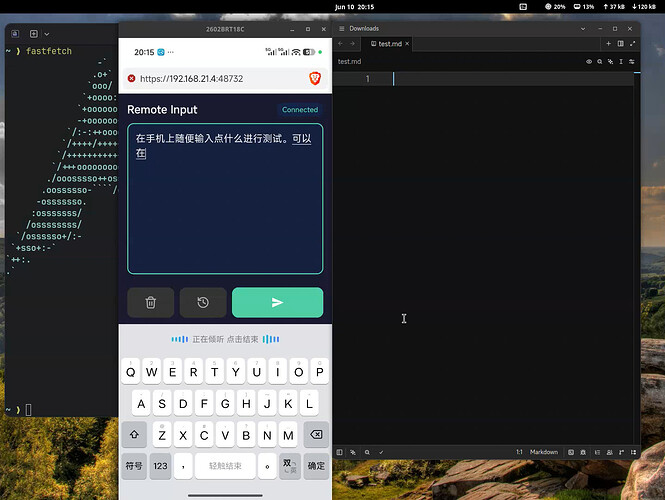665x500 pixels.
Task: Zoom the editor pane with expand icon
Action: (x=632, y=43)
